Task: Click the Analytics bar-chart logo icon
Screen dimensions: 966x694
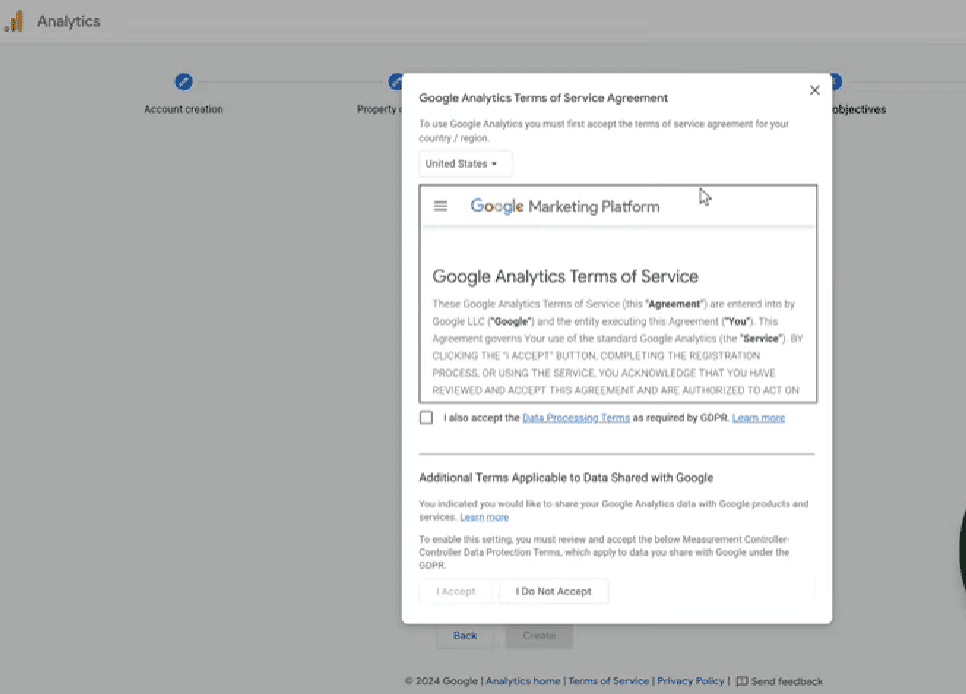Action: coord(15,20)
